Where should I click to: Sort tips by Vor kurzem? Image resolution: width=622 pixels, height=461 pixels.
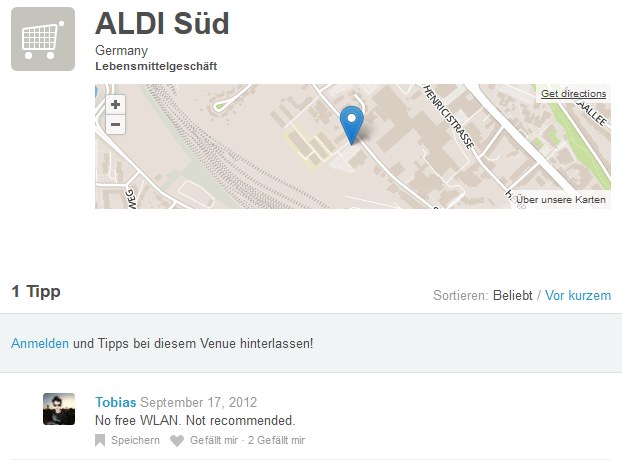(577, 296)
